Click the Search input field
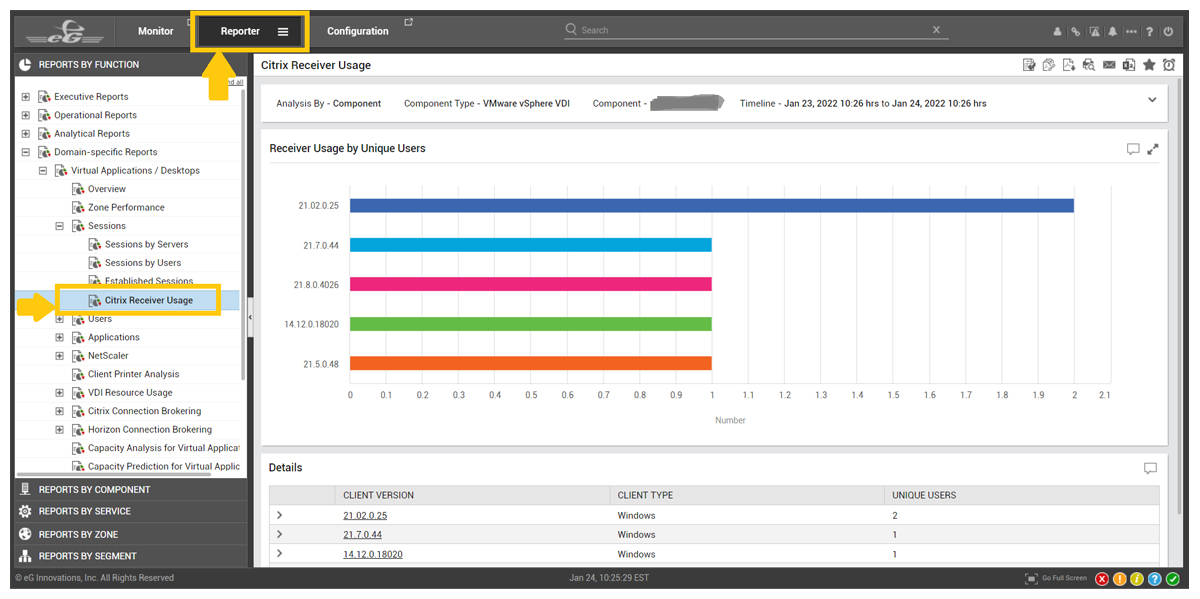Viewport: 1200px width, 599px height. (755, 30)
